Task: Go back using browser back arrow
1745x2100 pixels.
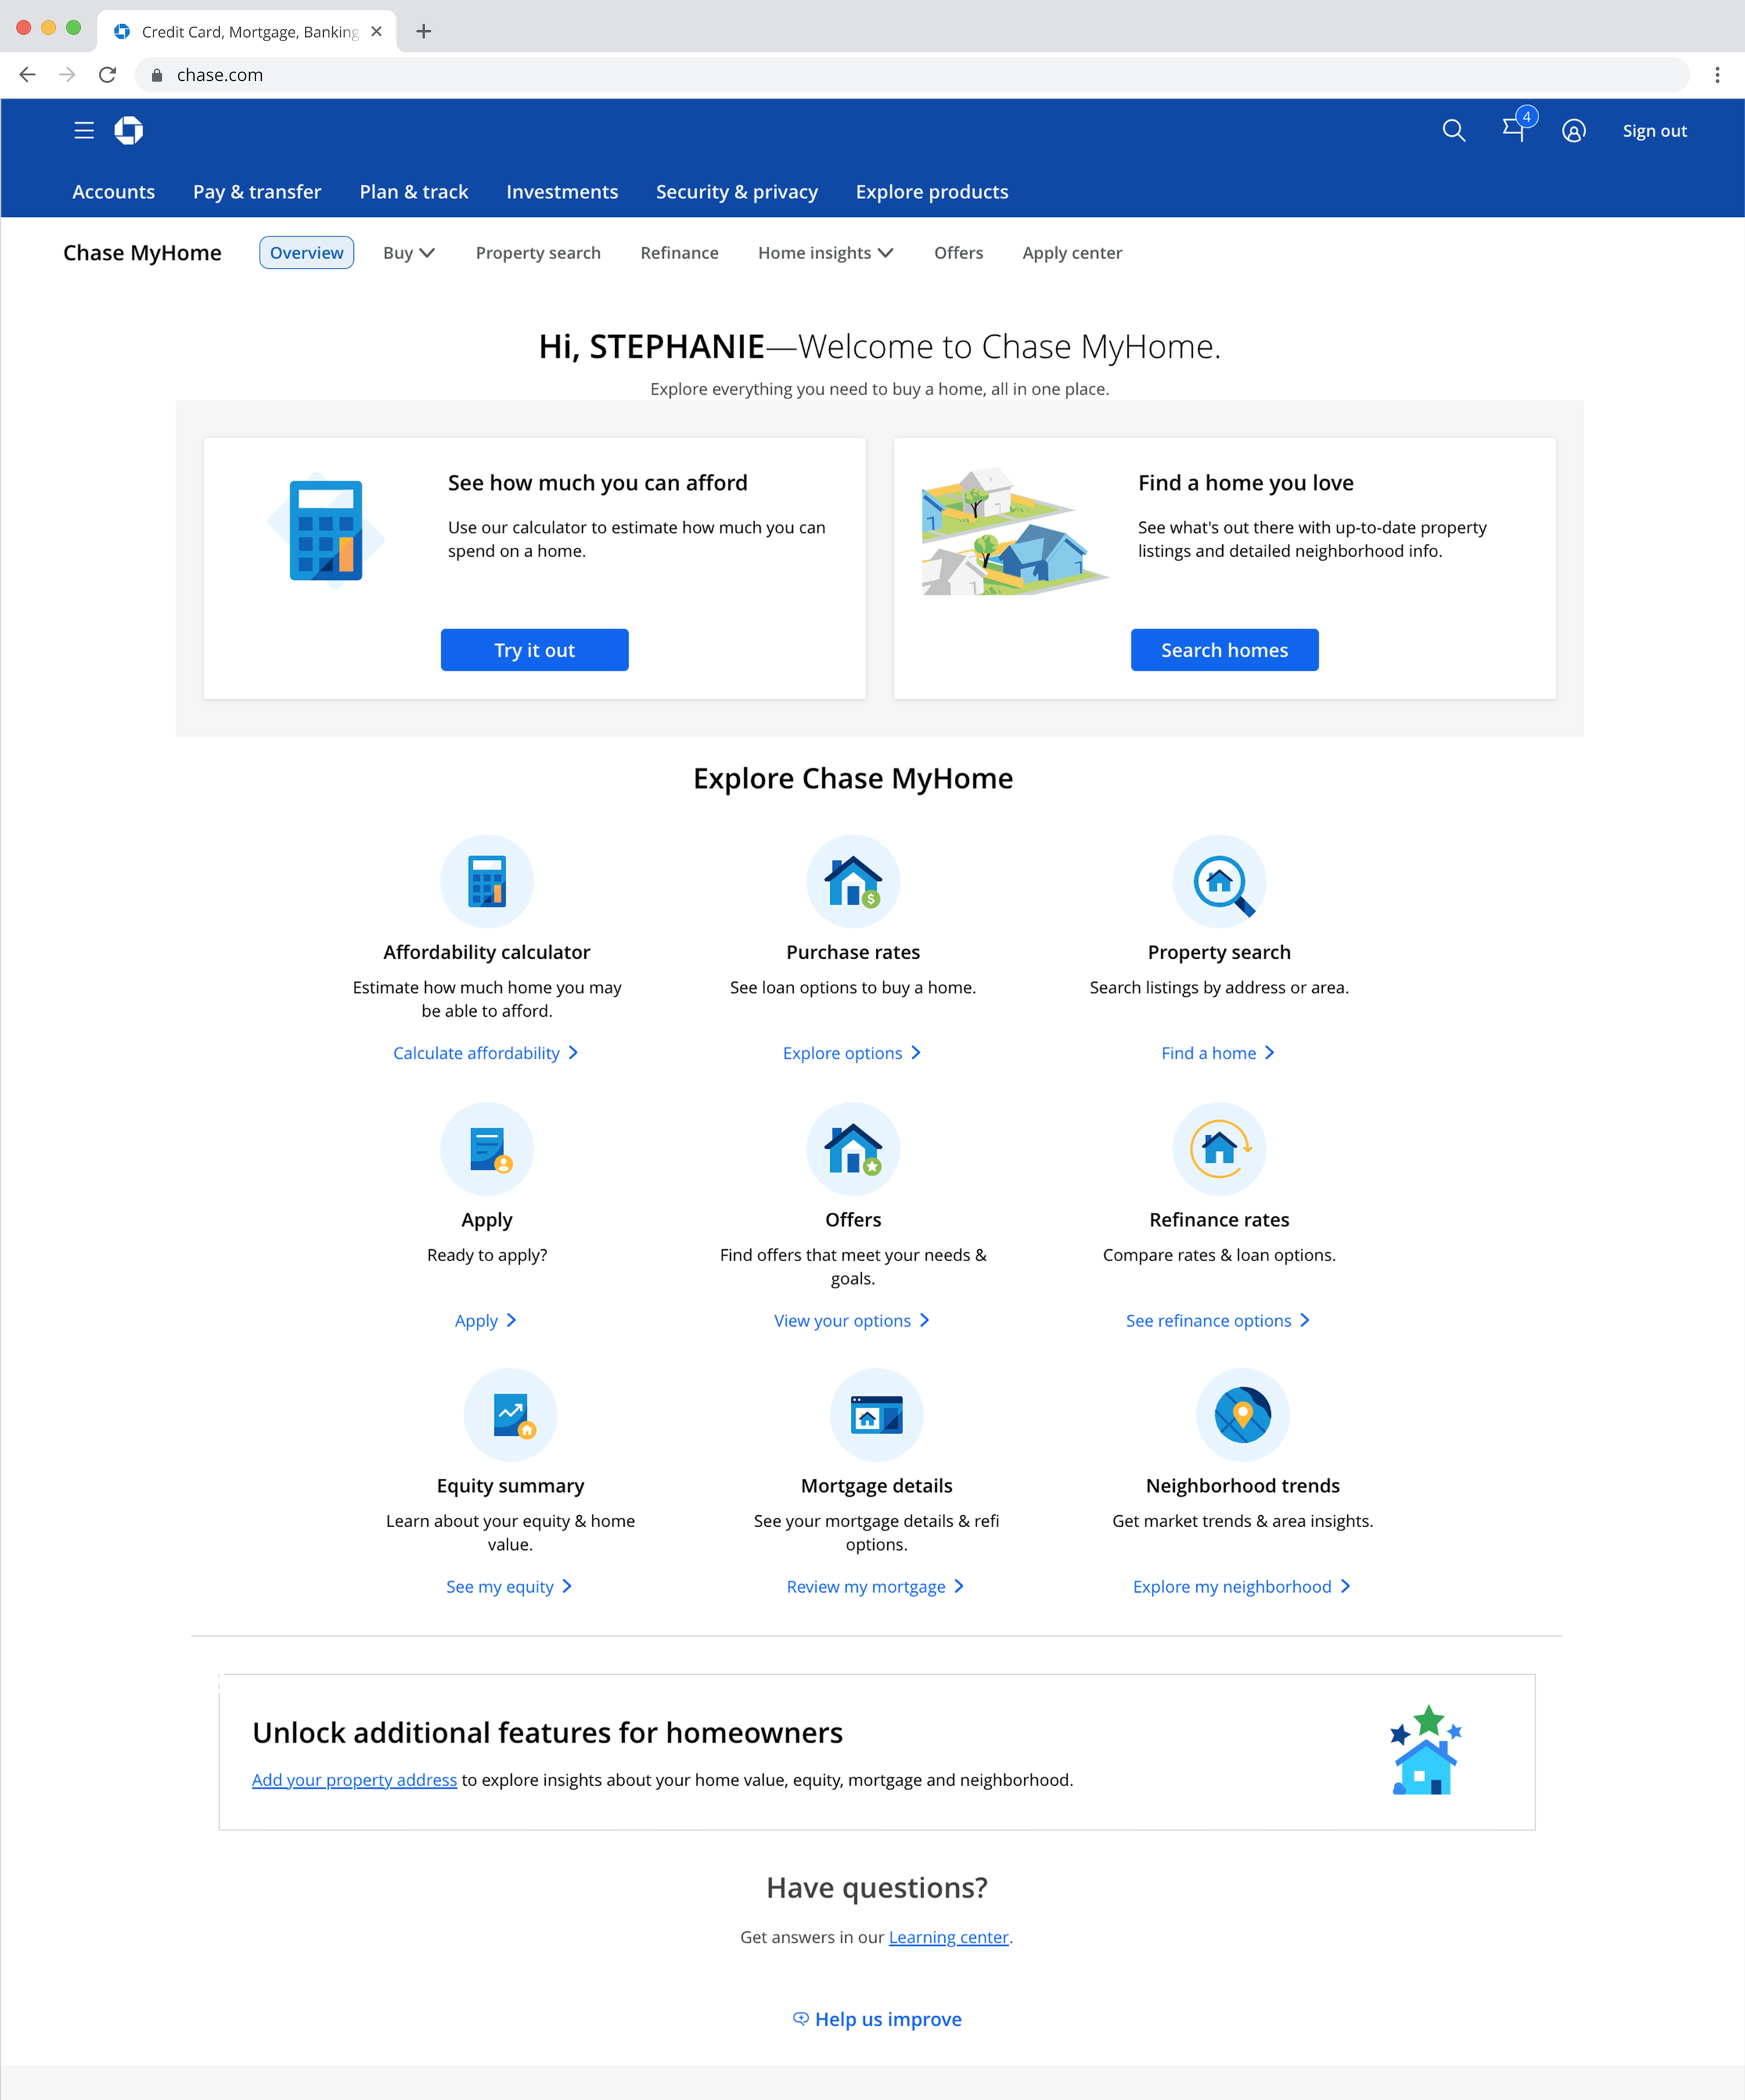Action: (x=27, y=75)
